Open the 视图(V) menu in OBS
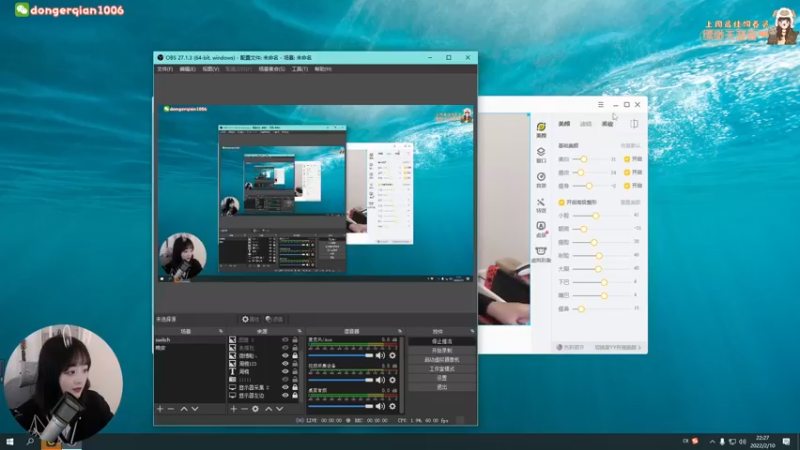Screen dimensions: 800x450 211,69
